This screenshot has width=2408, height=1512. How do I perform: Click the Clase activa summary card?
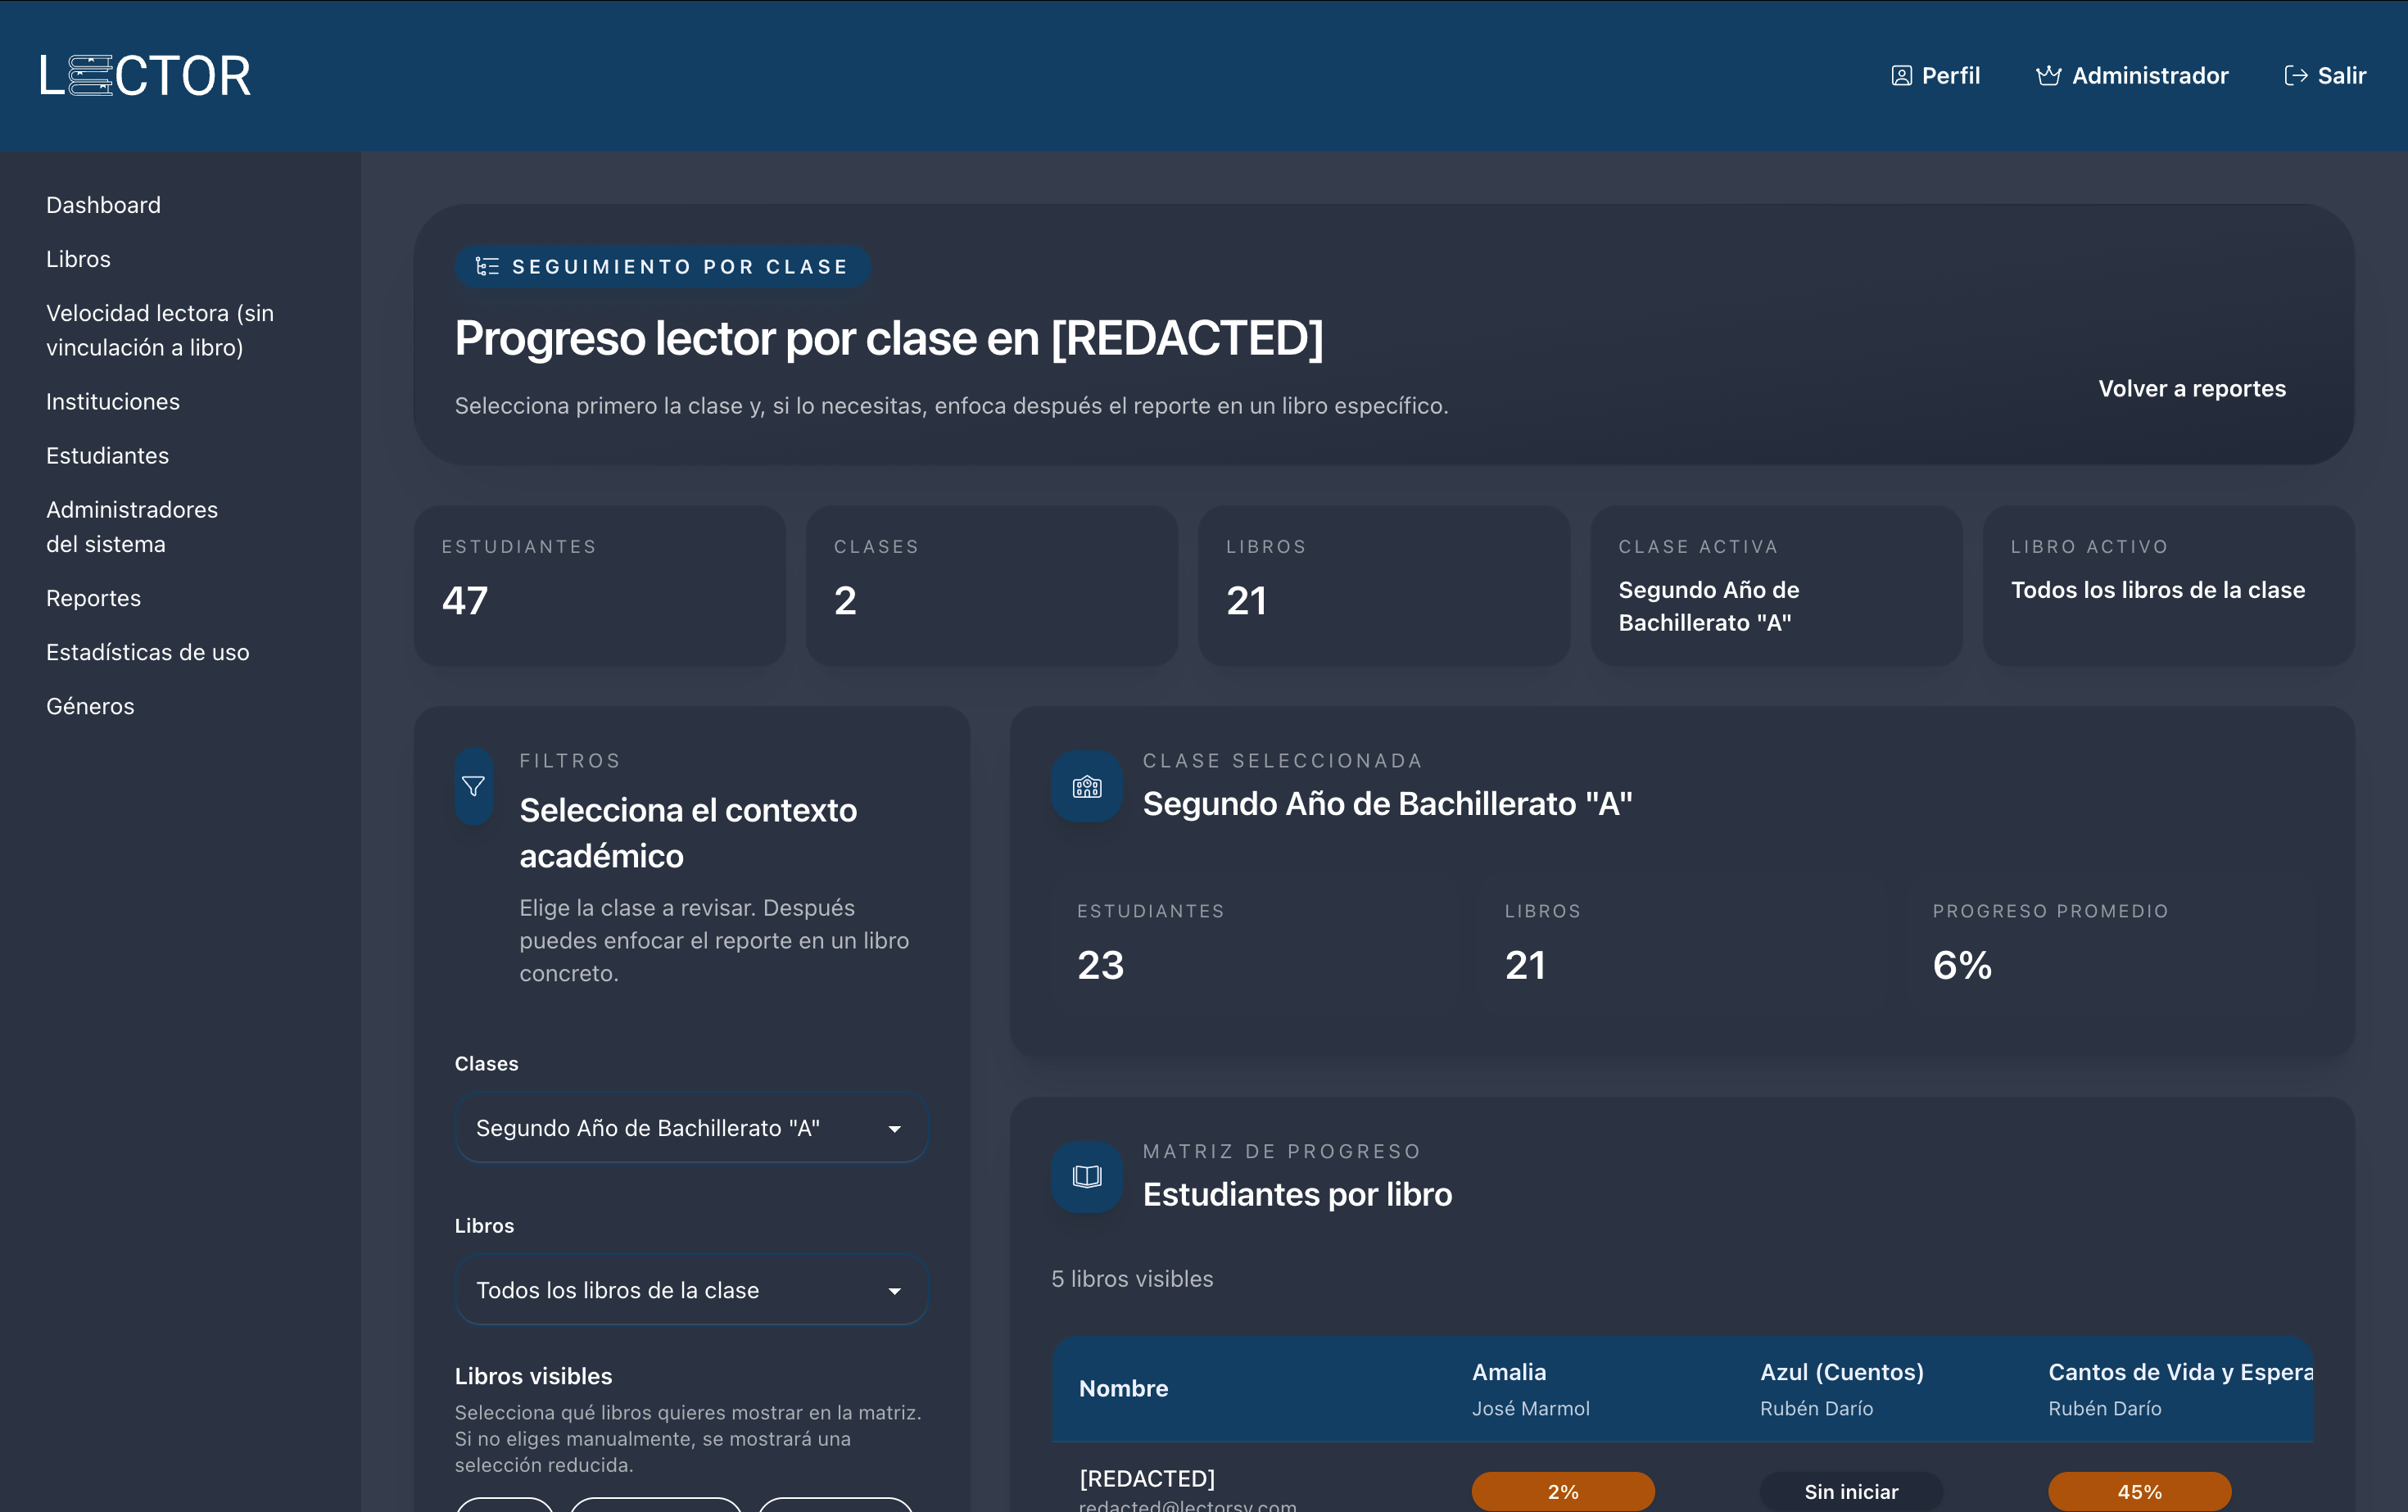click(1776, 585)
